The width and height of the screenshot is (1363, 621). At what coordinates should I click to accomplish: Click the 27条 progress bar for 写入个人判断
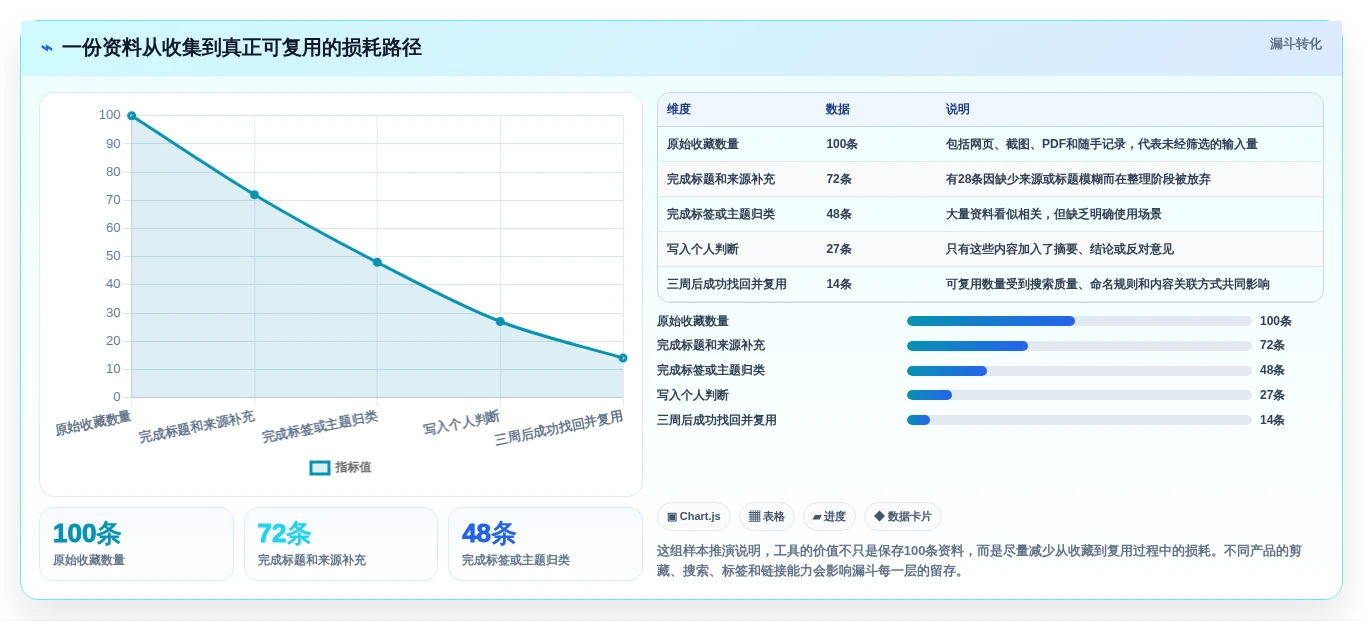[x=1079, y=395]
